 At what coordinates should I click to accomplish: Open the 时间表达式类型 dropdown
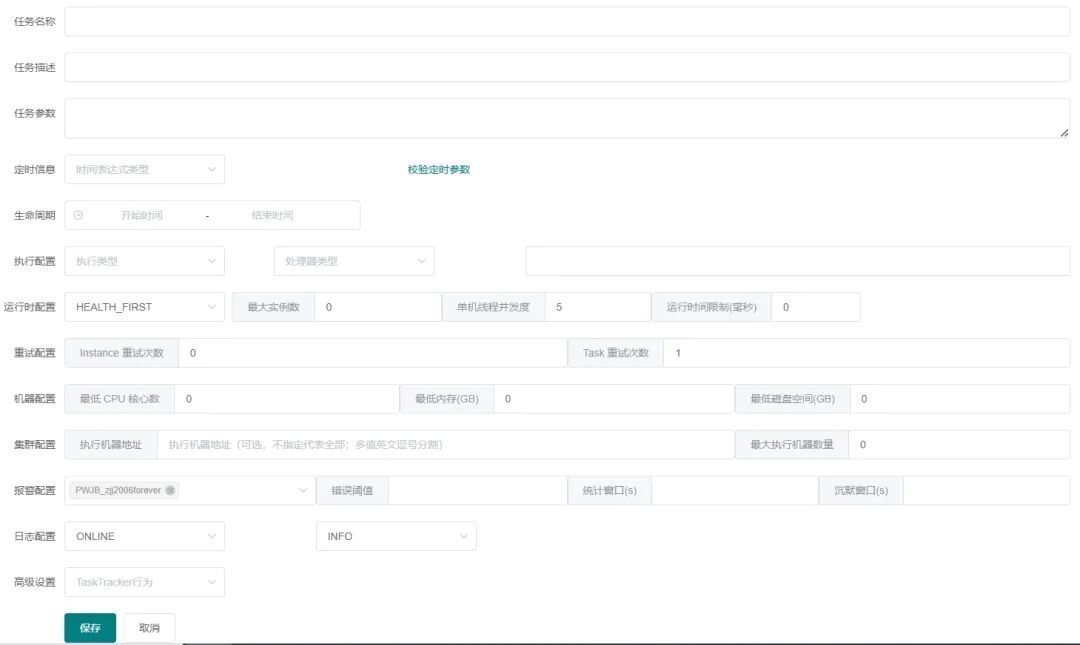pos(145,170)
